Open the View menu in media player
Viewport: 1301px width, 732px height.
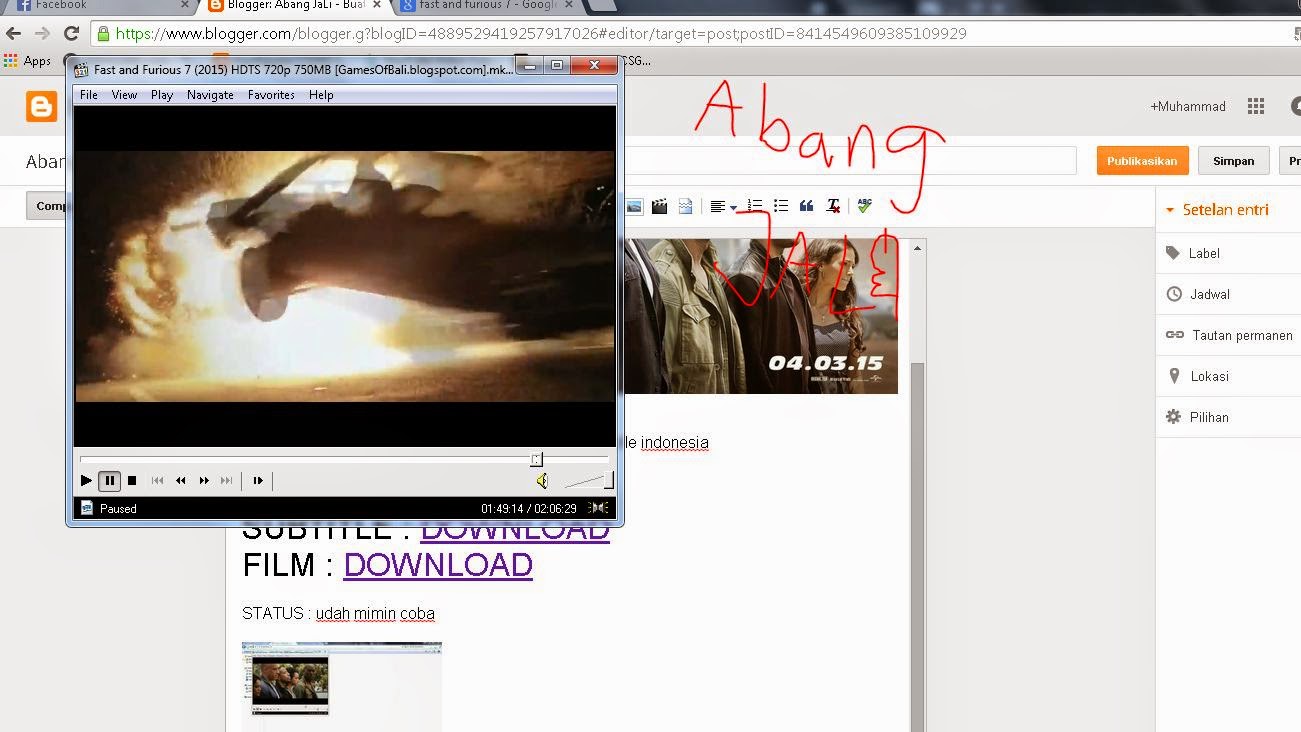(x=124, y=95)
